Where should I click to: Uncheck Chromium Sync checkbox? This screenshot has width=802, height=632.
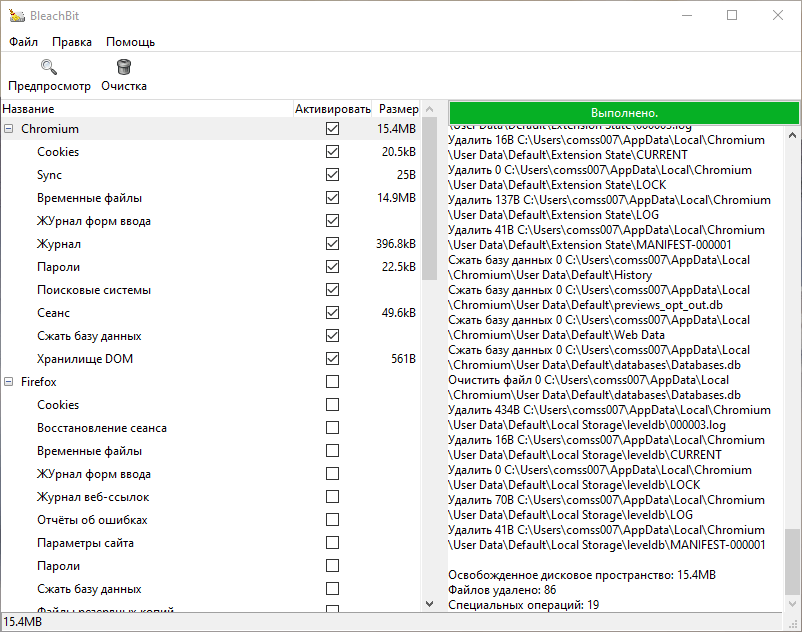point(332,175)
